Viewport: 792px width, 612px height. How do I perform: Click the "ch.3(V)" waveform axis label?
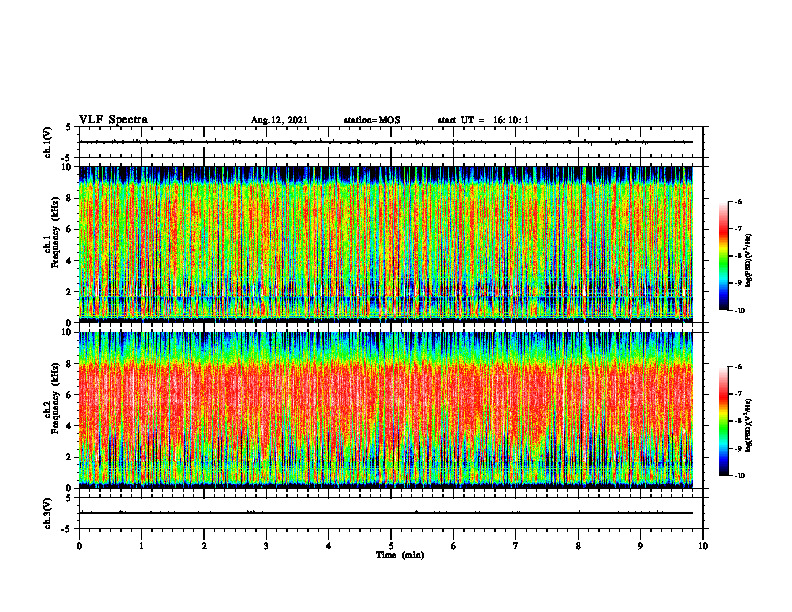47,513
